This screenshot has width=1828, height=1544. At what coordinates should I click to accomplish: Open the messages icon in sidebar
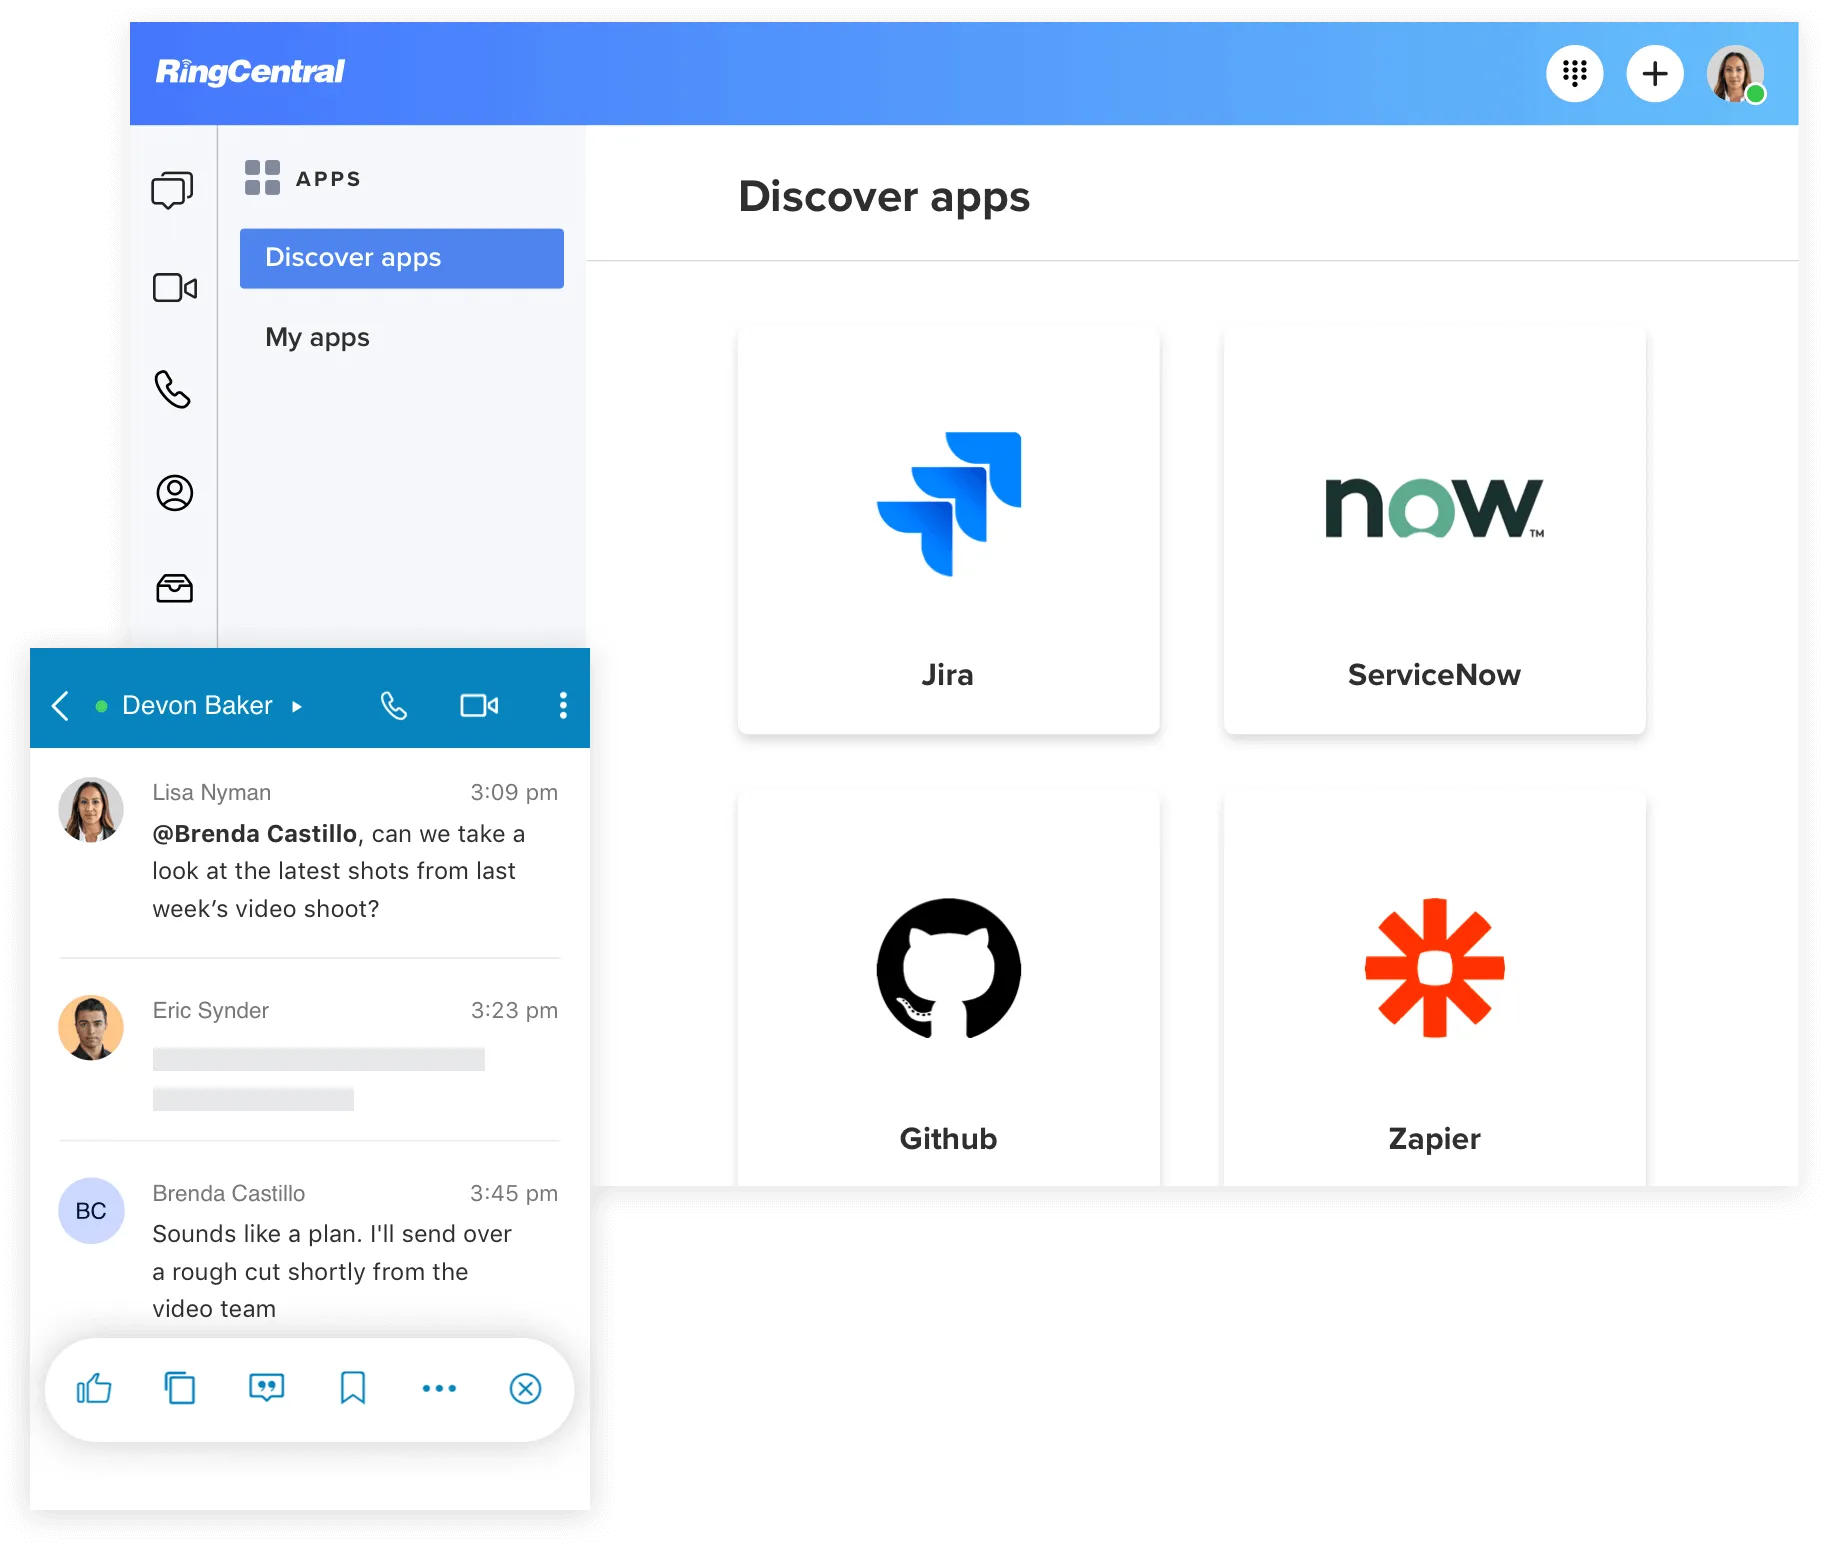pyautogui.click(x=173, y=190)
